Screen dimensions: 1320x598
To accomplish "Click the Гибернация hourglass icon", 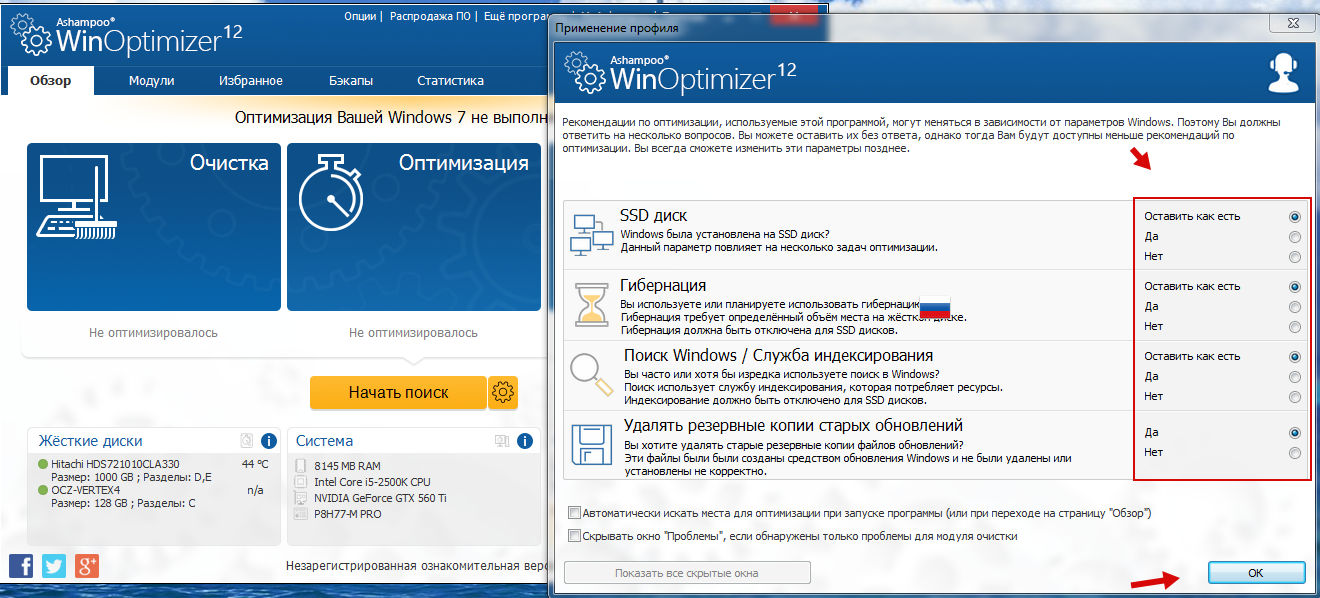I will pyautogui.click(x=591, y=304).
